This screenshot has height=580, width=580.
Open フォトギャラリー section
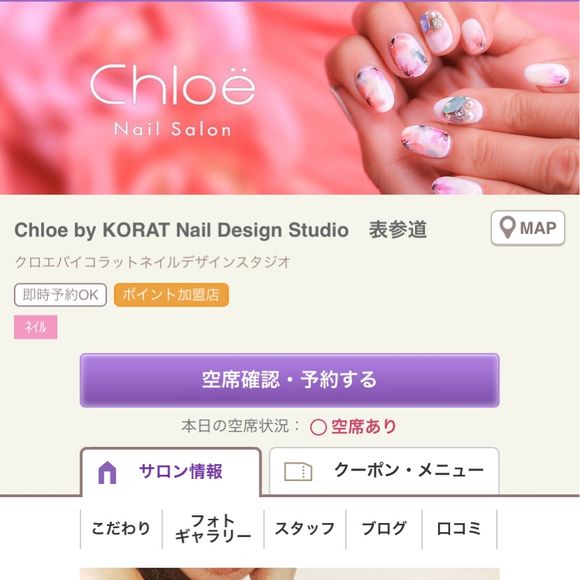(213, 528)
